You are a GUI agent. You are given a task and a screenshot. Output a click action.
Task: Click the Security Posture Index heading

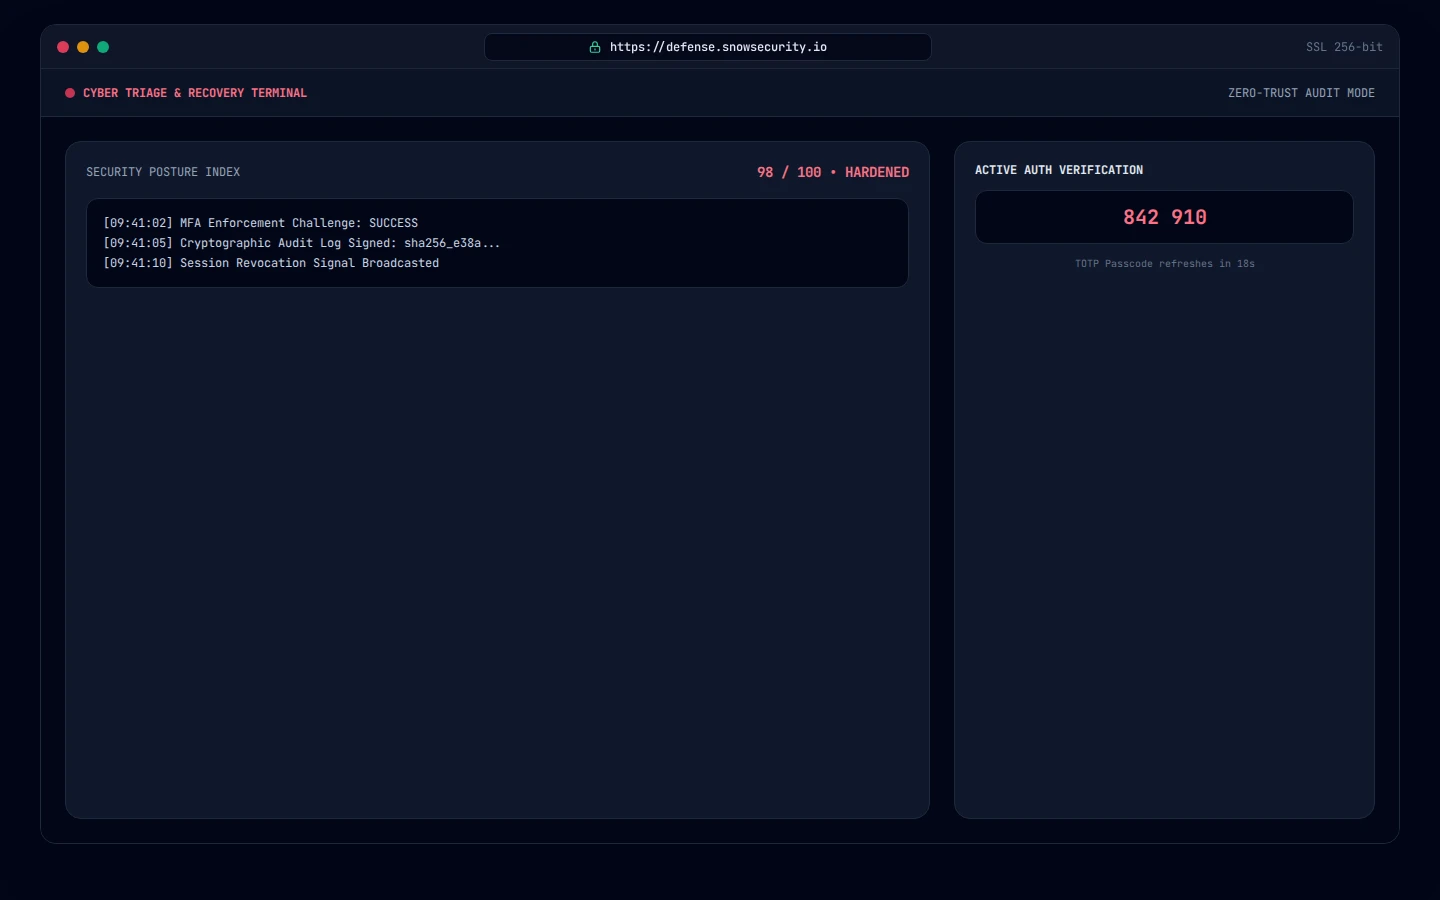(163, 172)
